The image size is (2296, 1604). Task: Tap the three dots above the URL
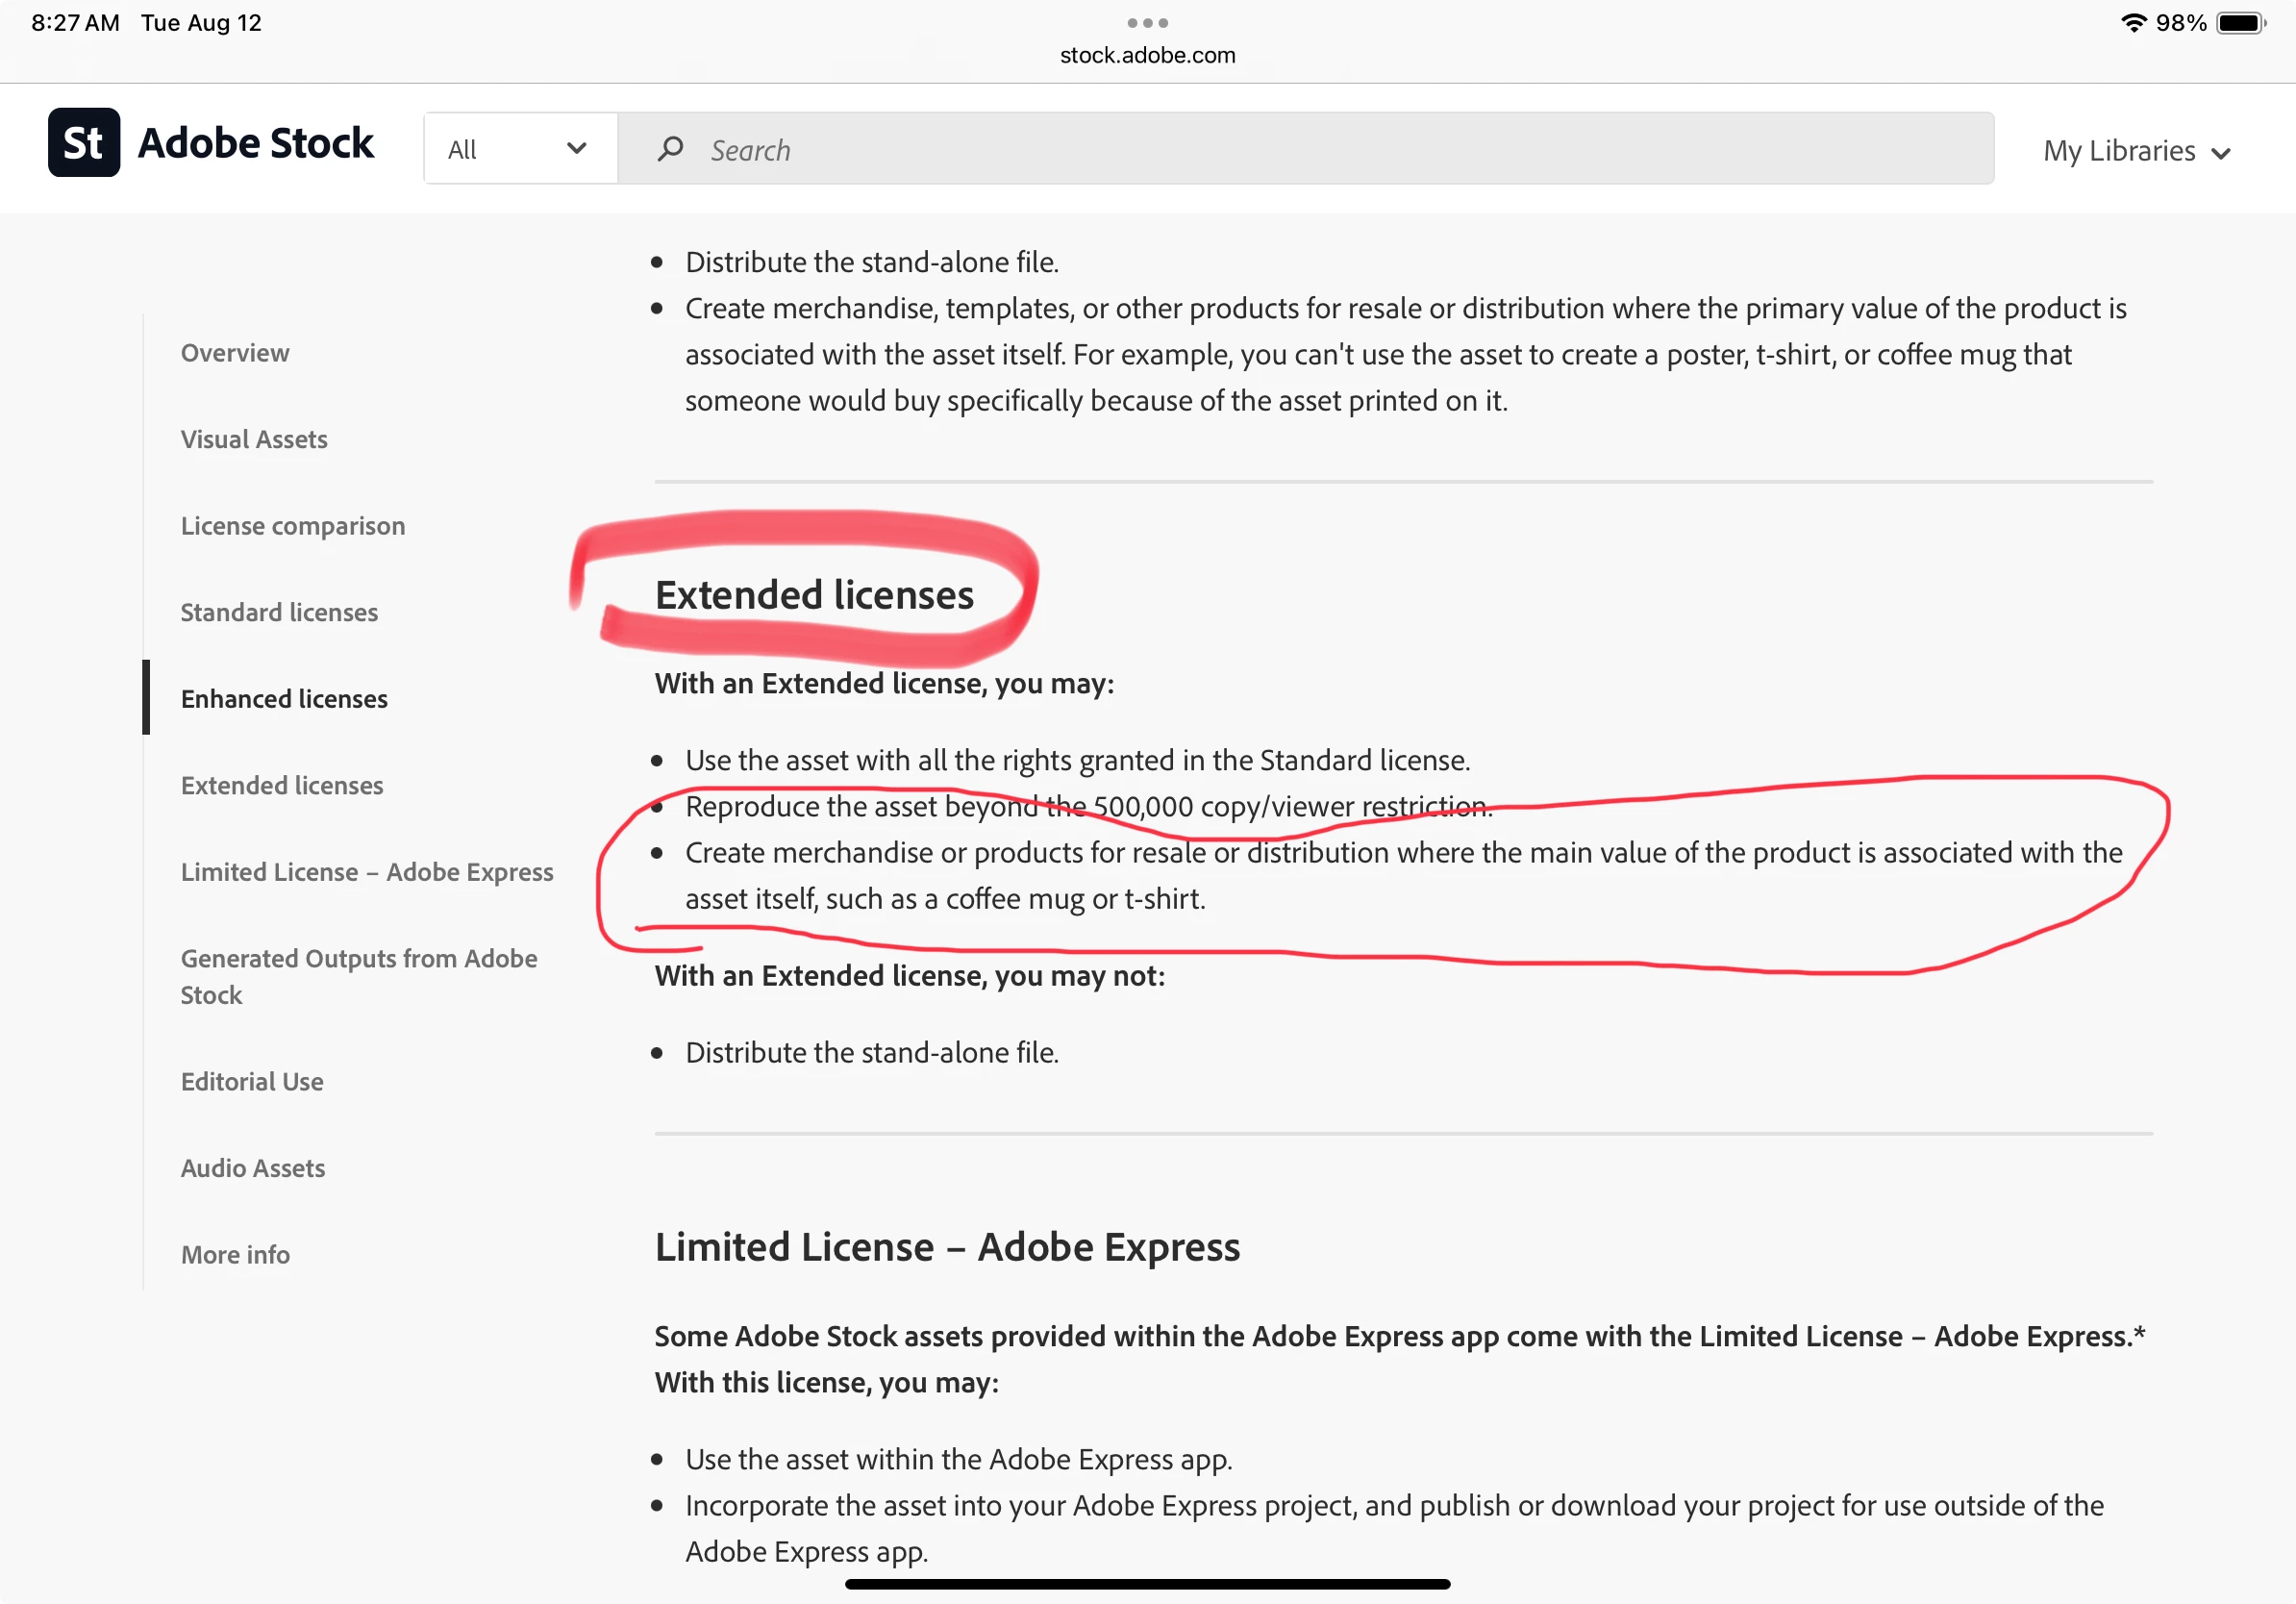pos(1147,22)
